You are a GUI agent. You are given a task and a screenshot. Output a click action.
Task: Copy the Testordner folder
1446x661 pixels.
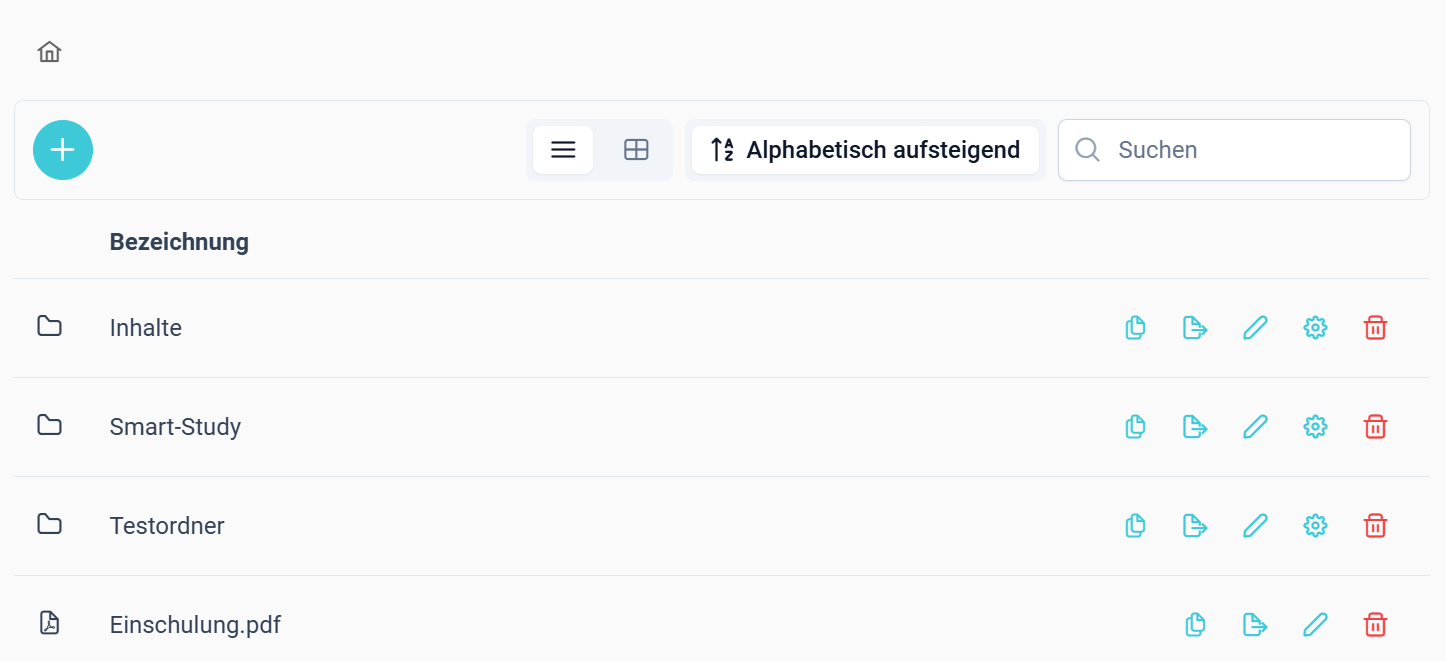tap(1135, 525)
